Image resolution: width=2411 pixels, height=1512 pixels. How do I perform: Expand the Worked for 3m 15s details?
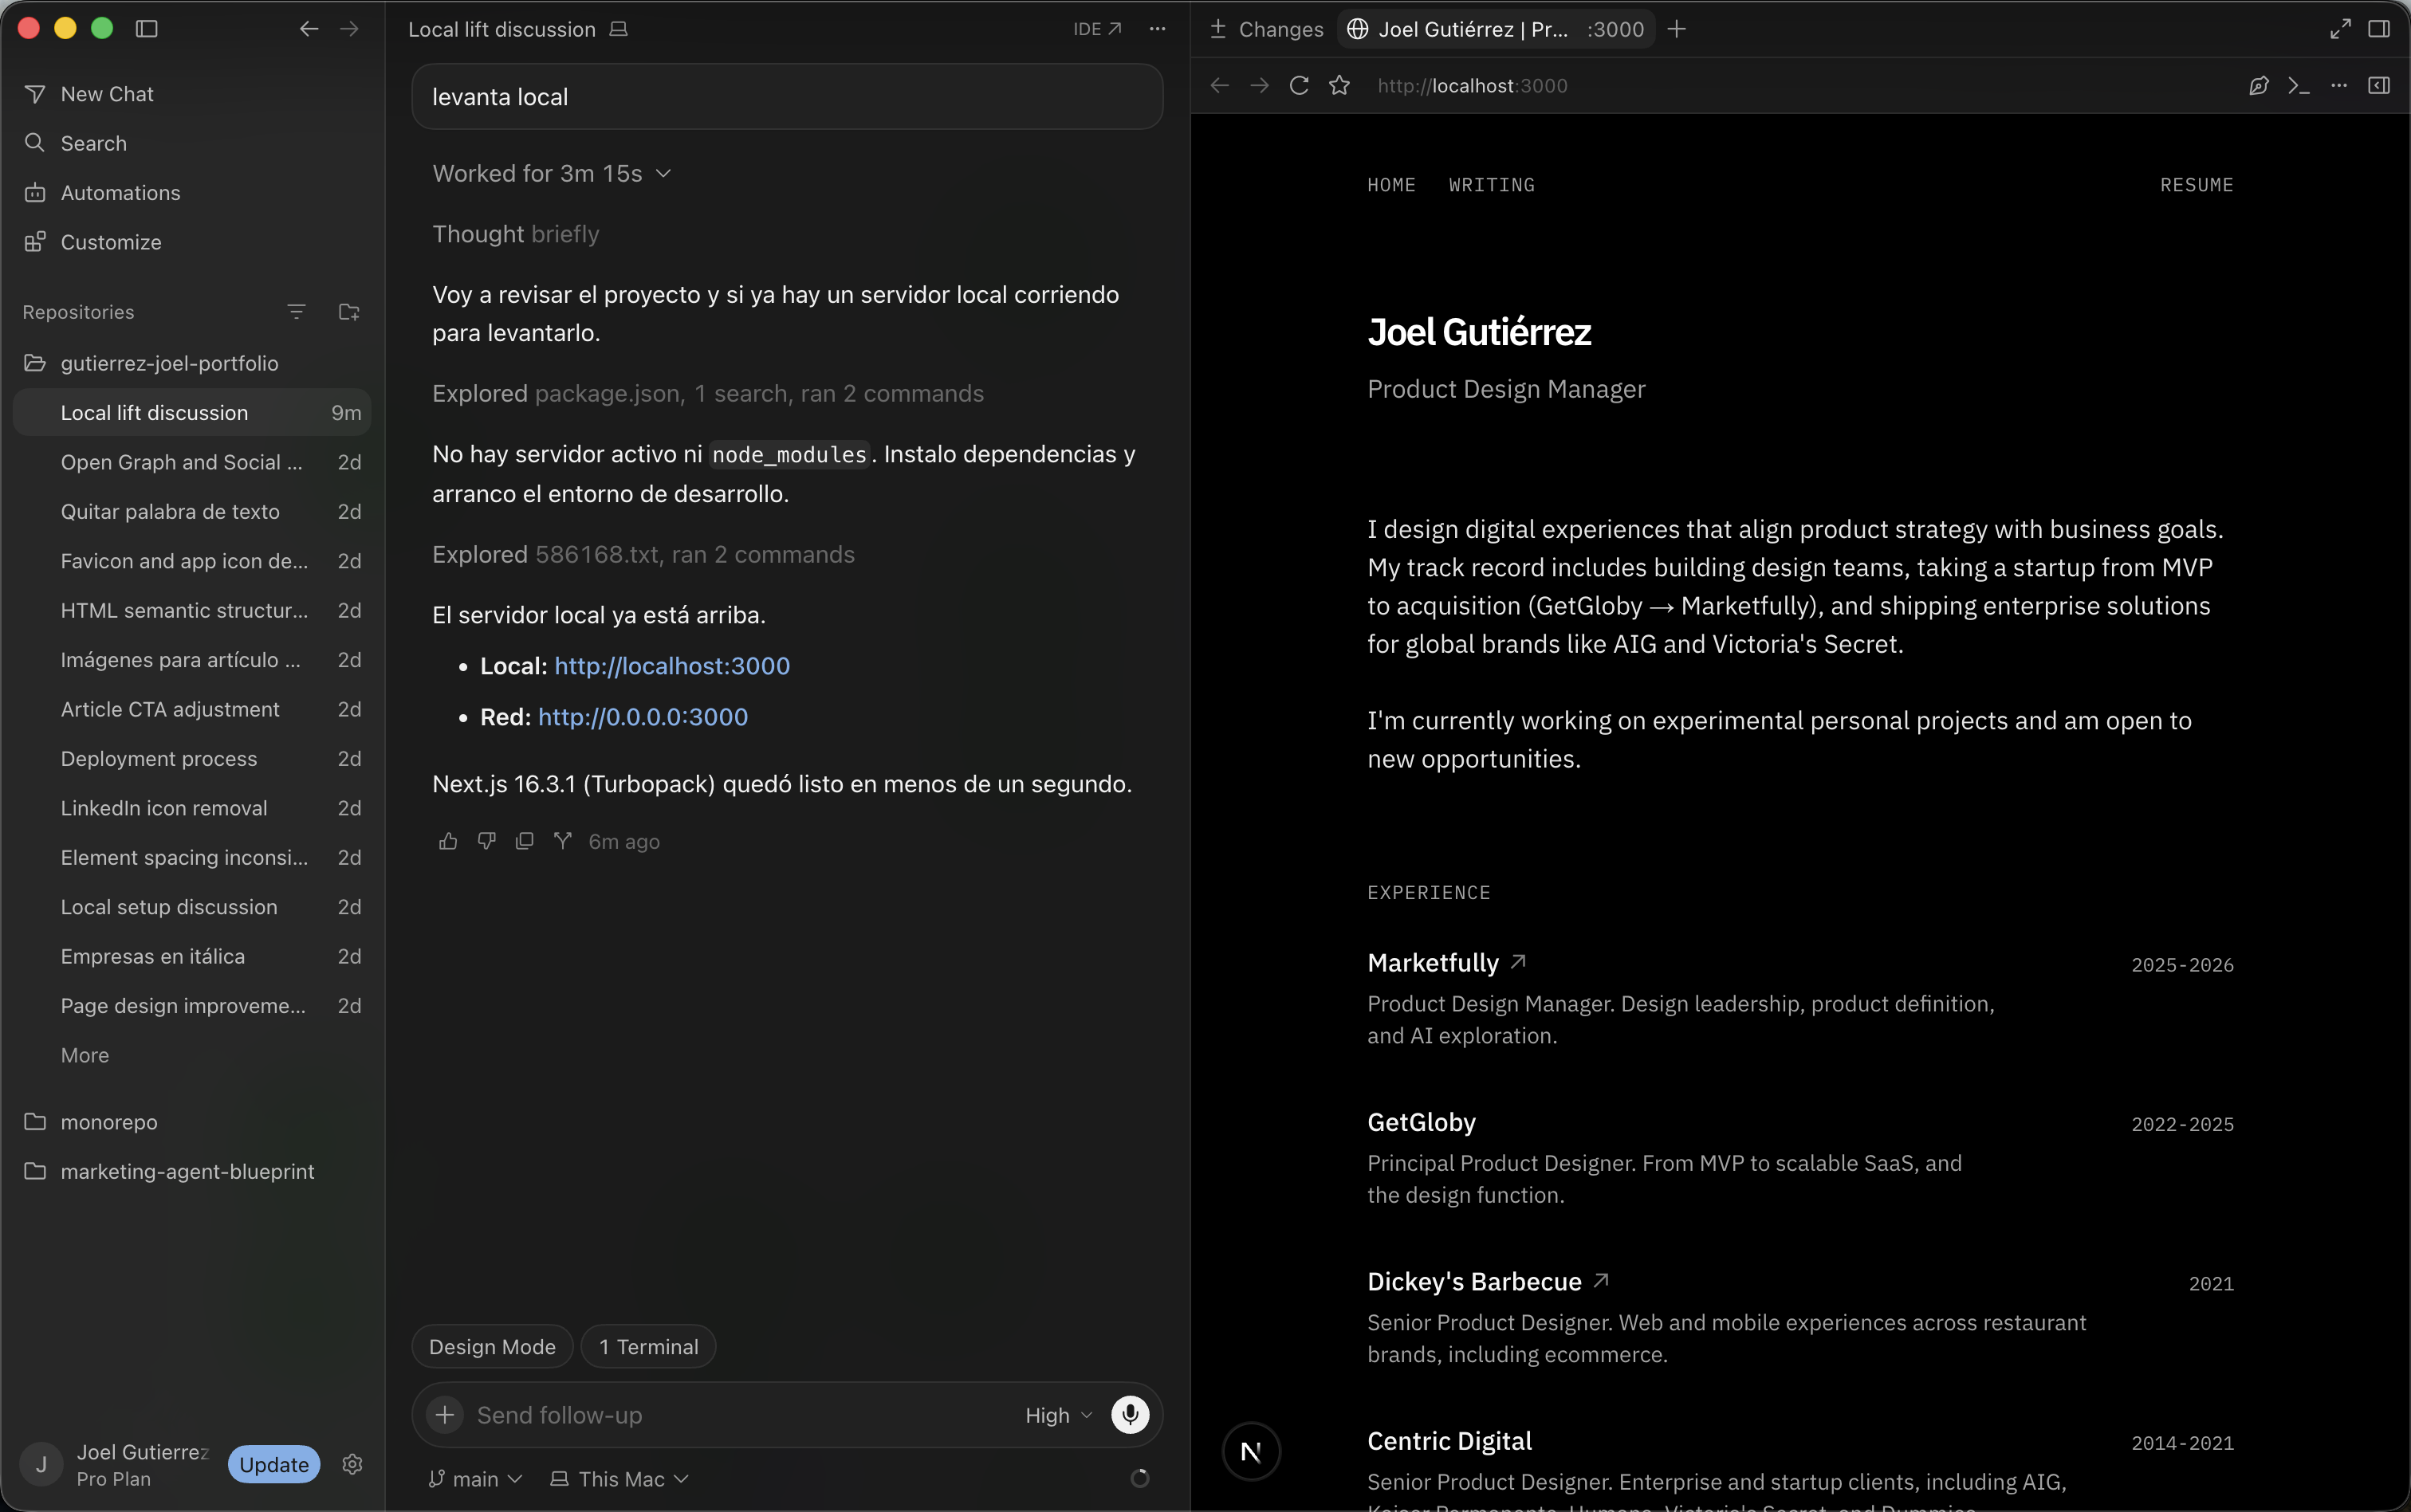[x=551, y=174]
